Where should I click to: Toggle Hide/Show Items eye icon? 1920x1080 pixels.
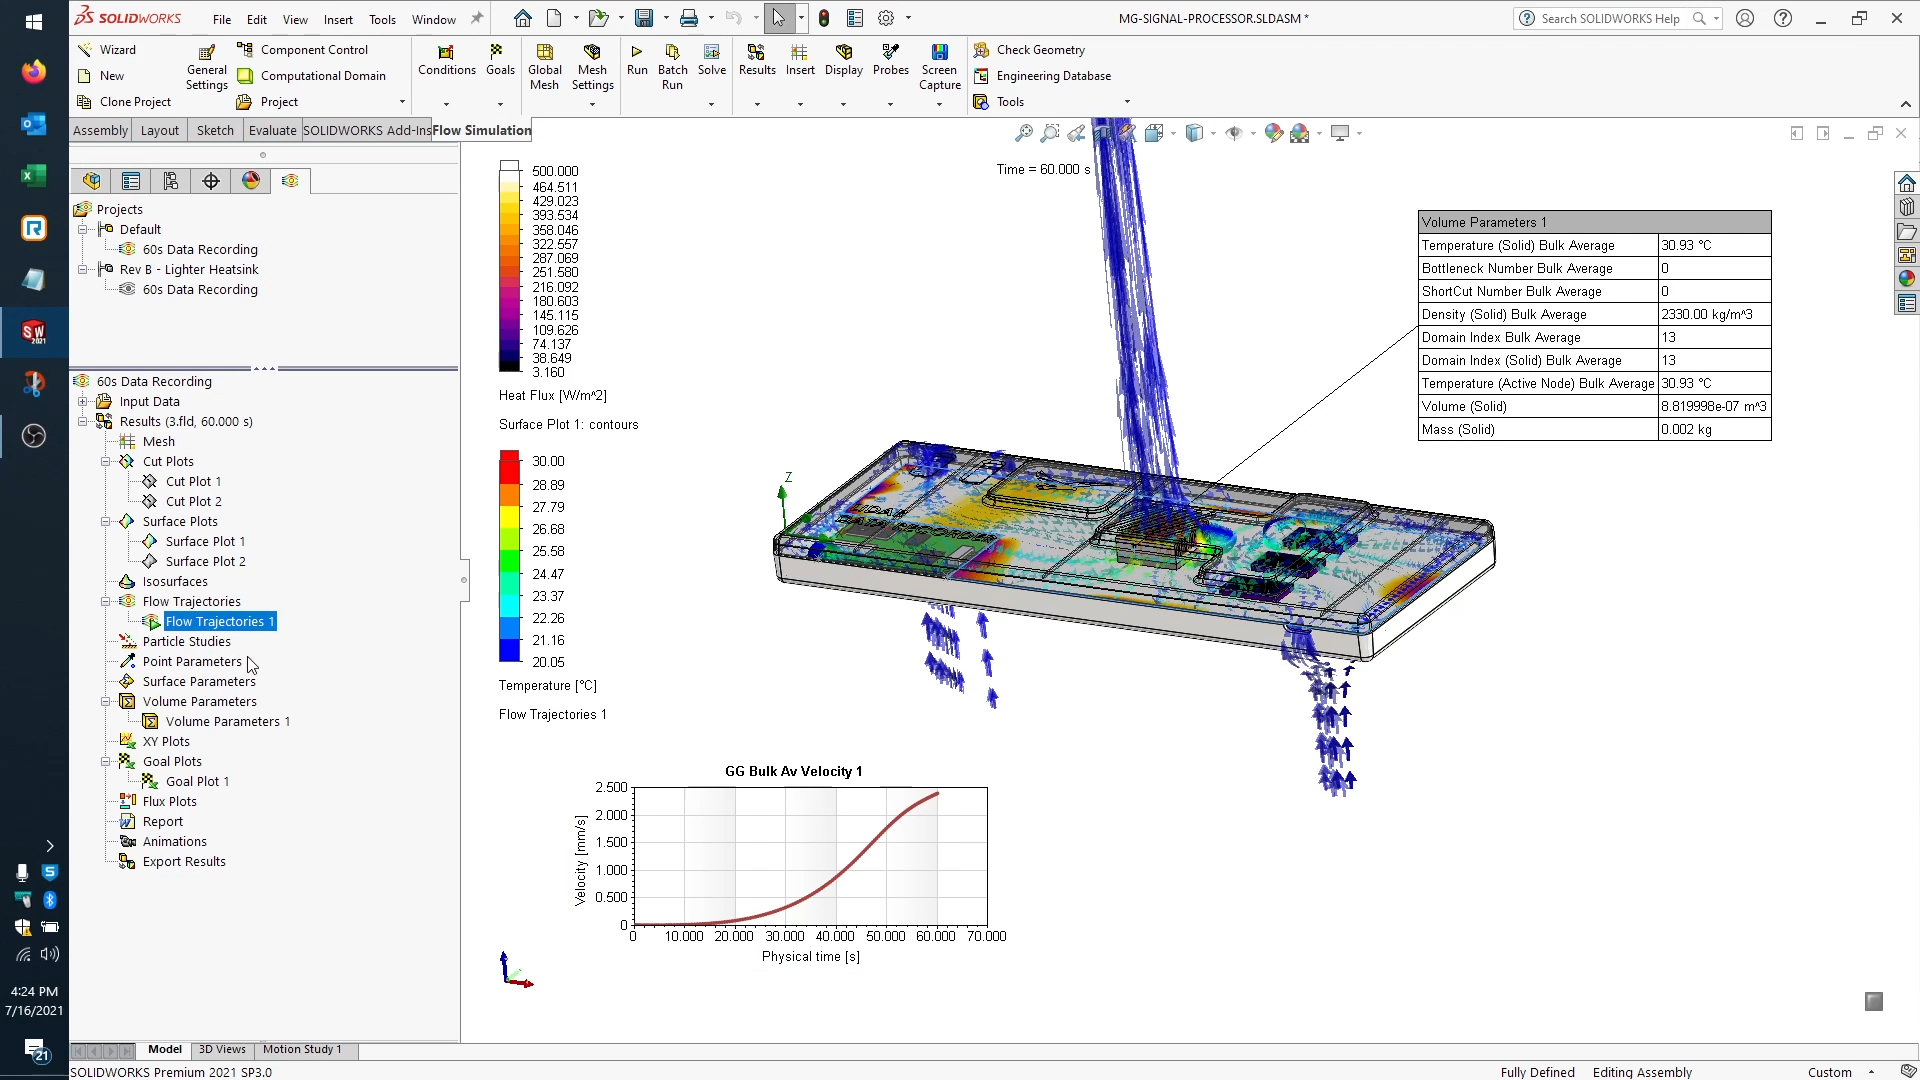pyautogui.click(x=1234, y=133)
